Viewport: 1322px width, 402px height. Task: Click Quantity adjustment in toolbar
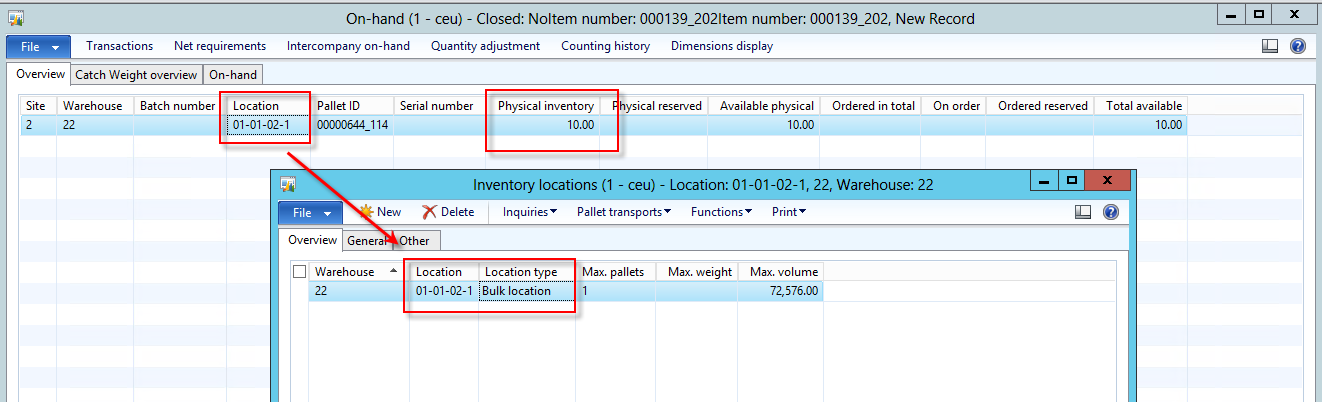pyautogui.click(x=485, y=46)
